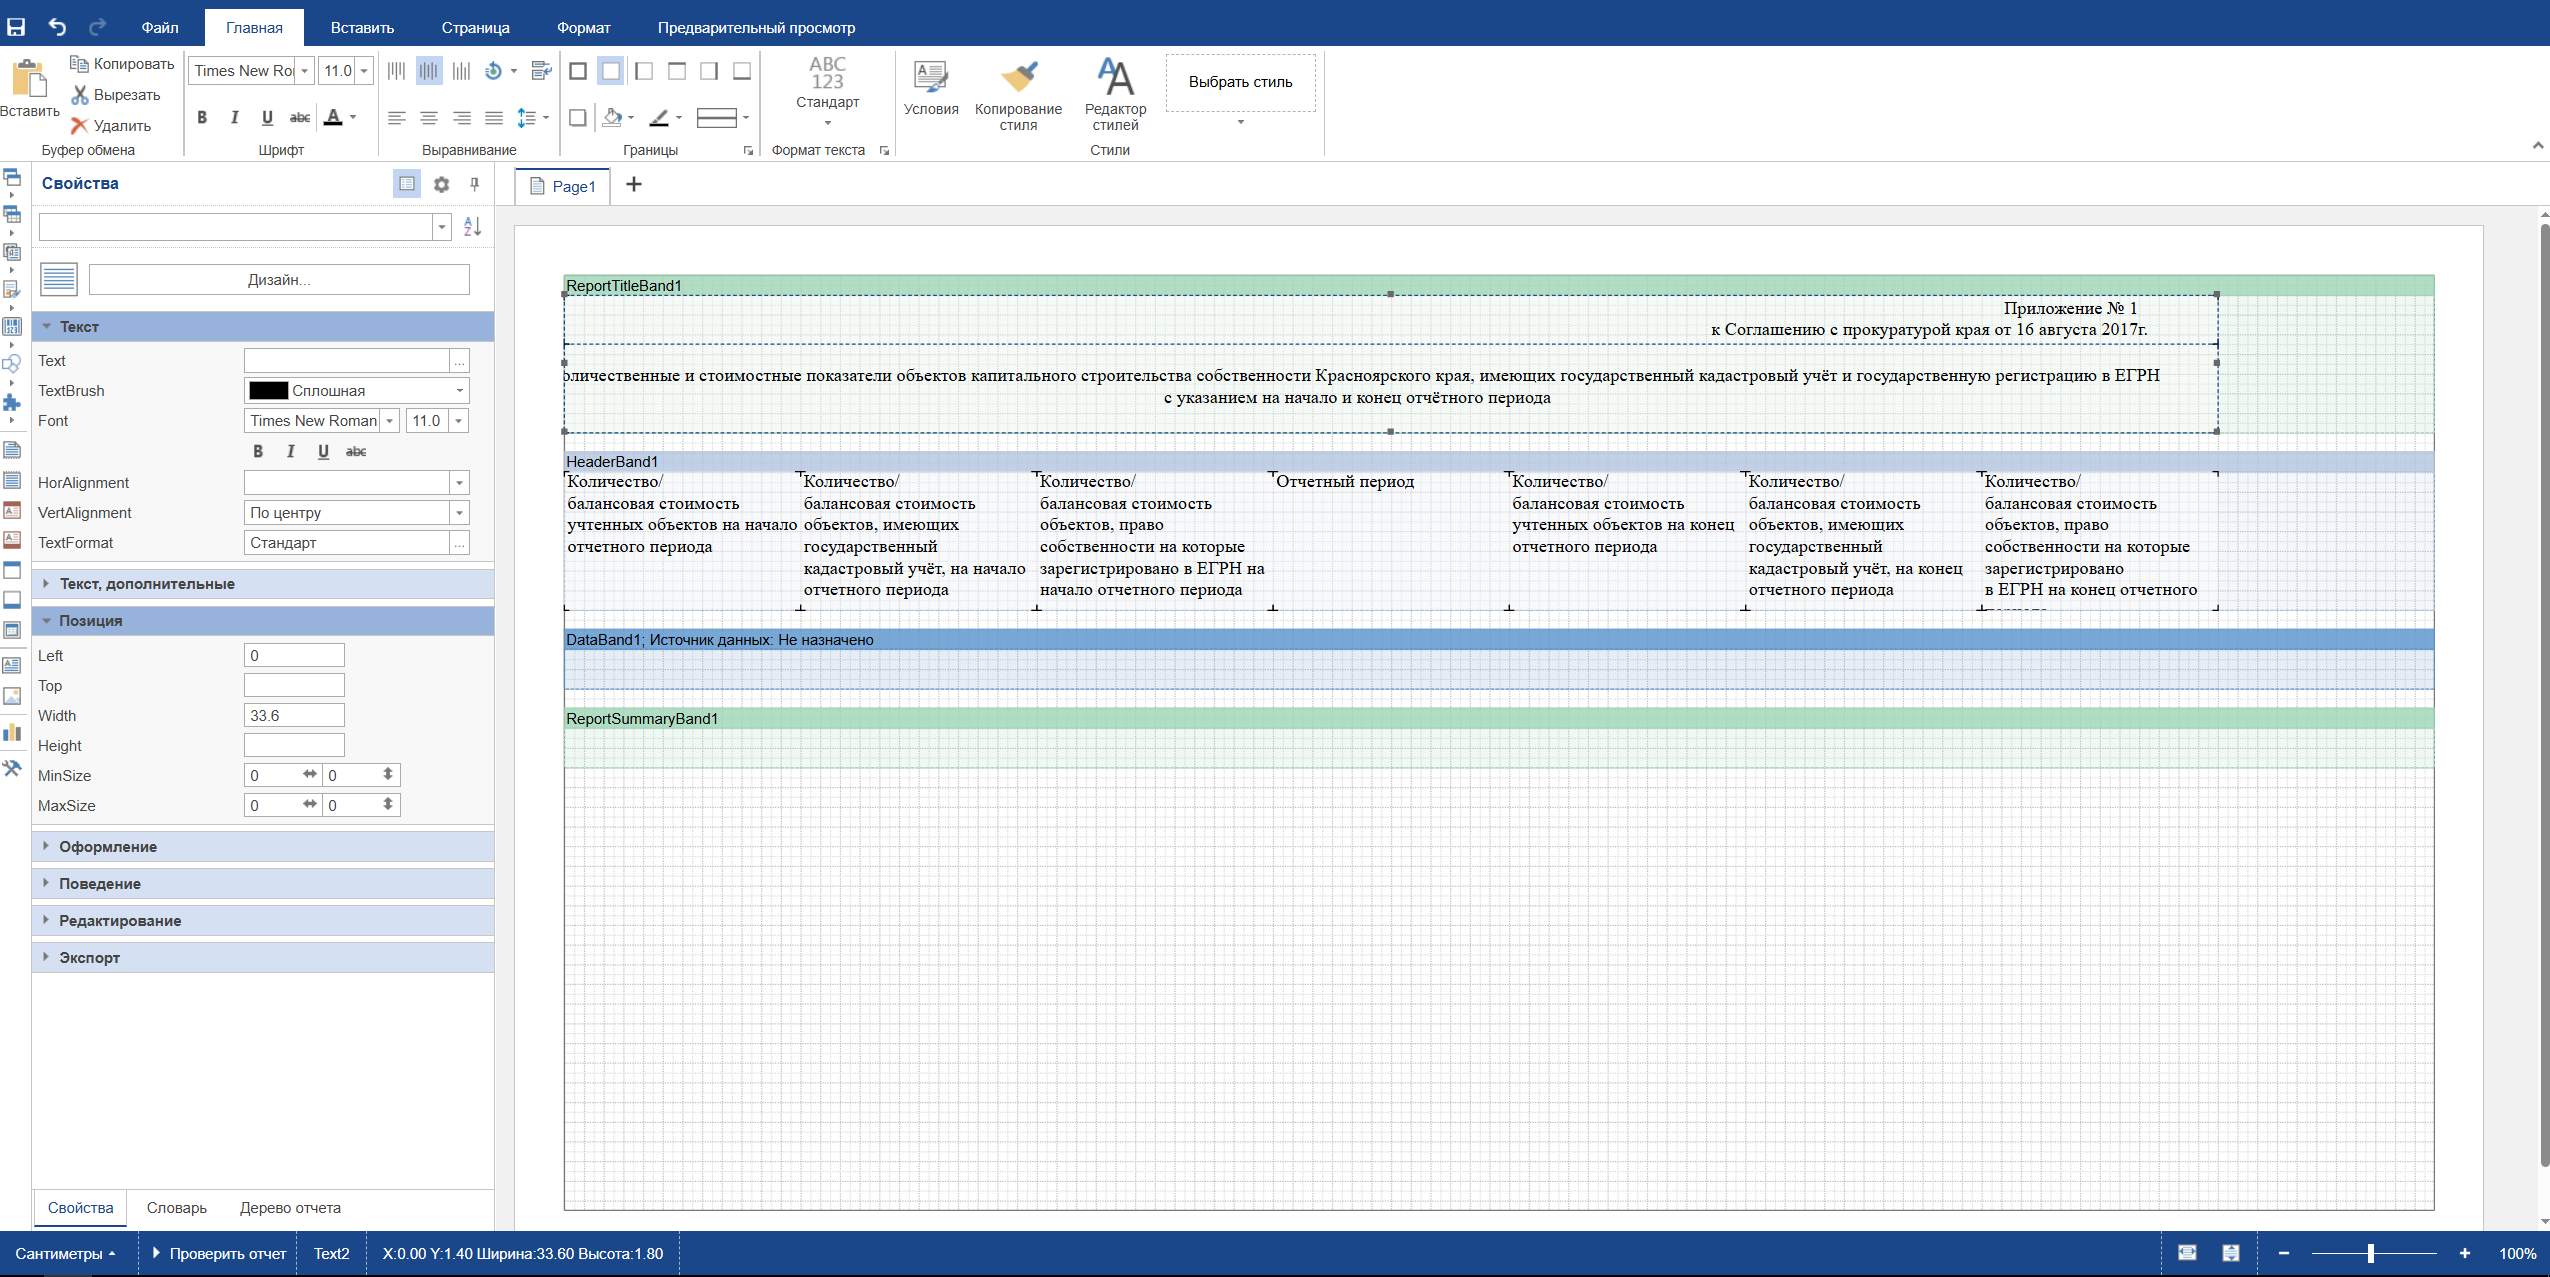
Task: Open the barcodes category in left toolbox
Action: pos(12,326)
